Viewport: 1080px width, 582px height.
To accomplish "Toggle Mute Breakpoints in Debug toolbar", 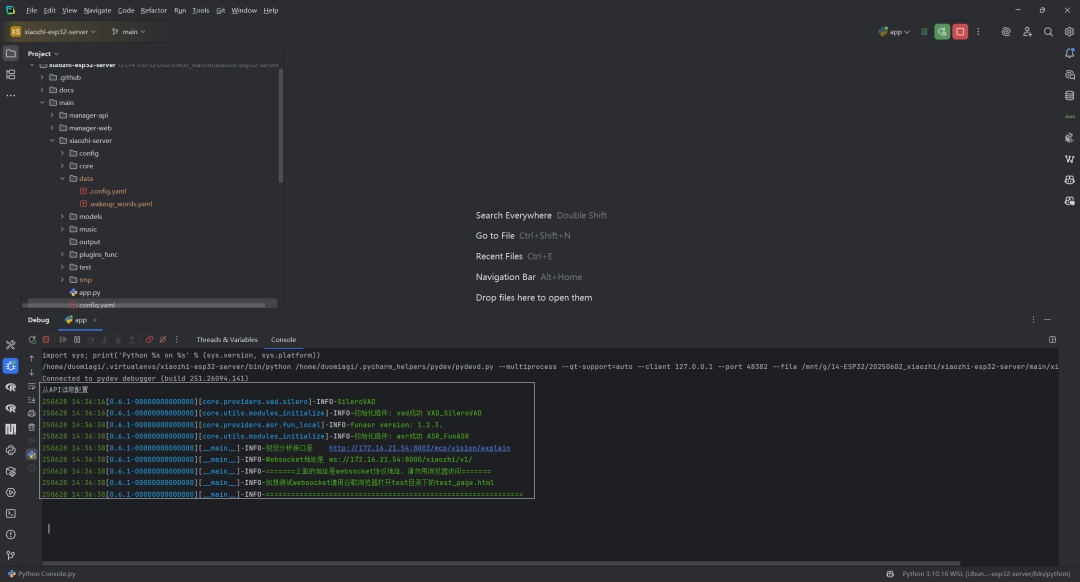I will pyautogui.click(x=163, y=340).
